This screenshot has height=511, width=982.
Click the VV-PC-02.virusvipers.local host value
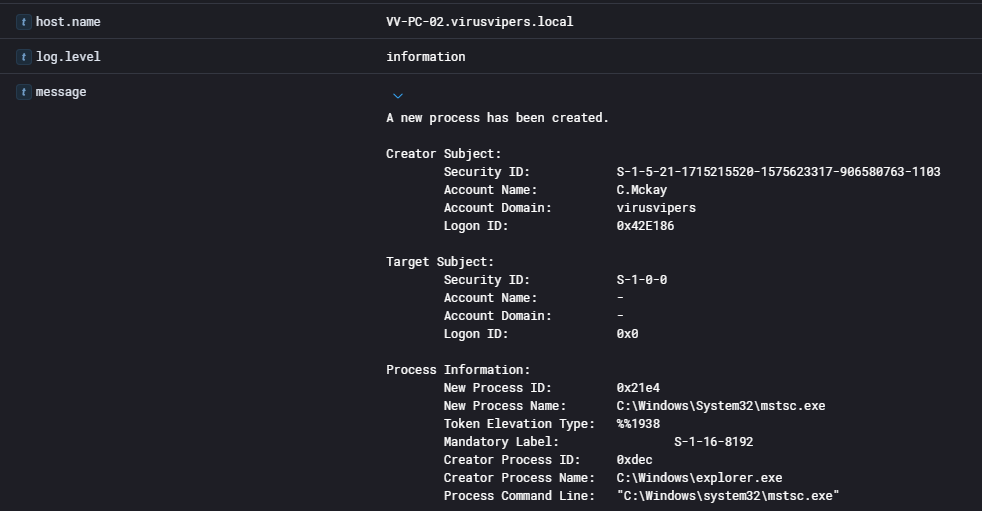click(x=480, y=22)
